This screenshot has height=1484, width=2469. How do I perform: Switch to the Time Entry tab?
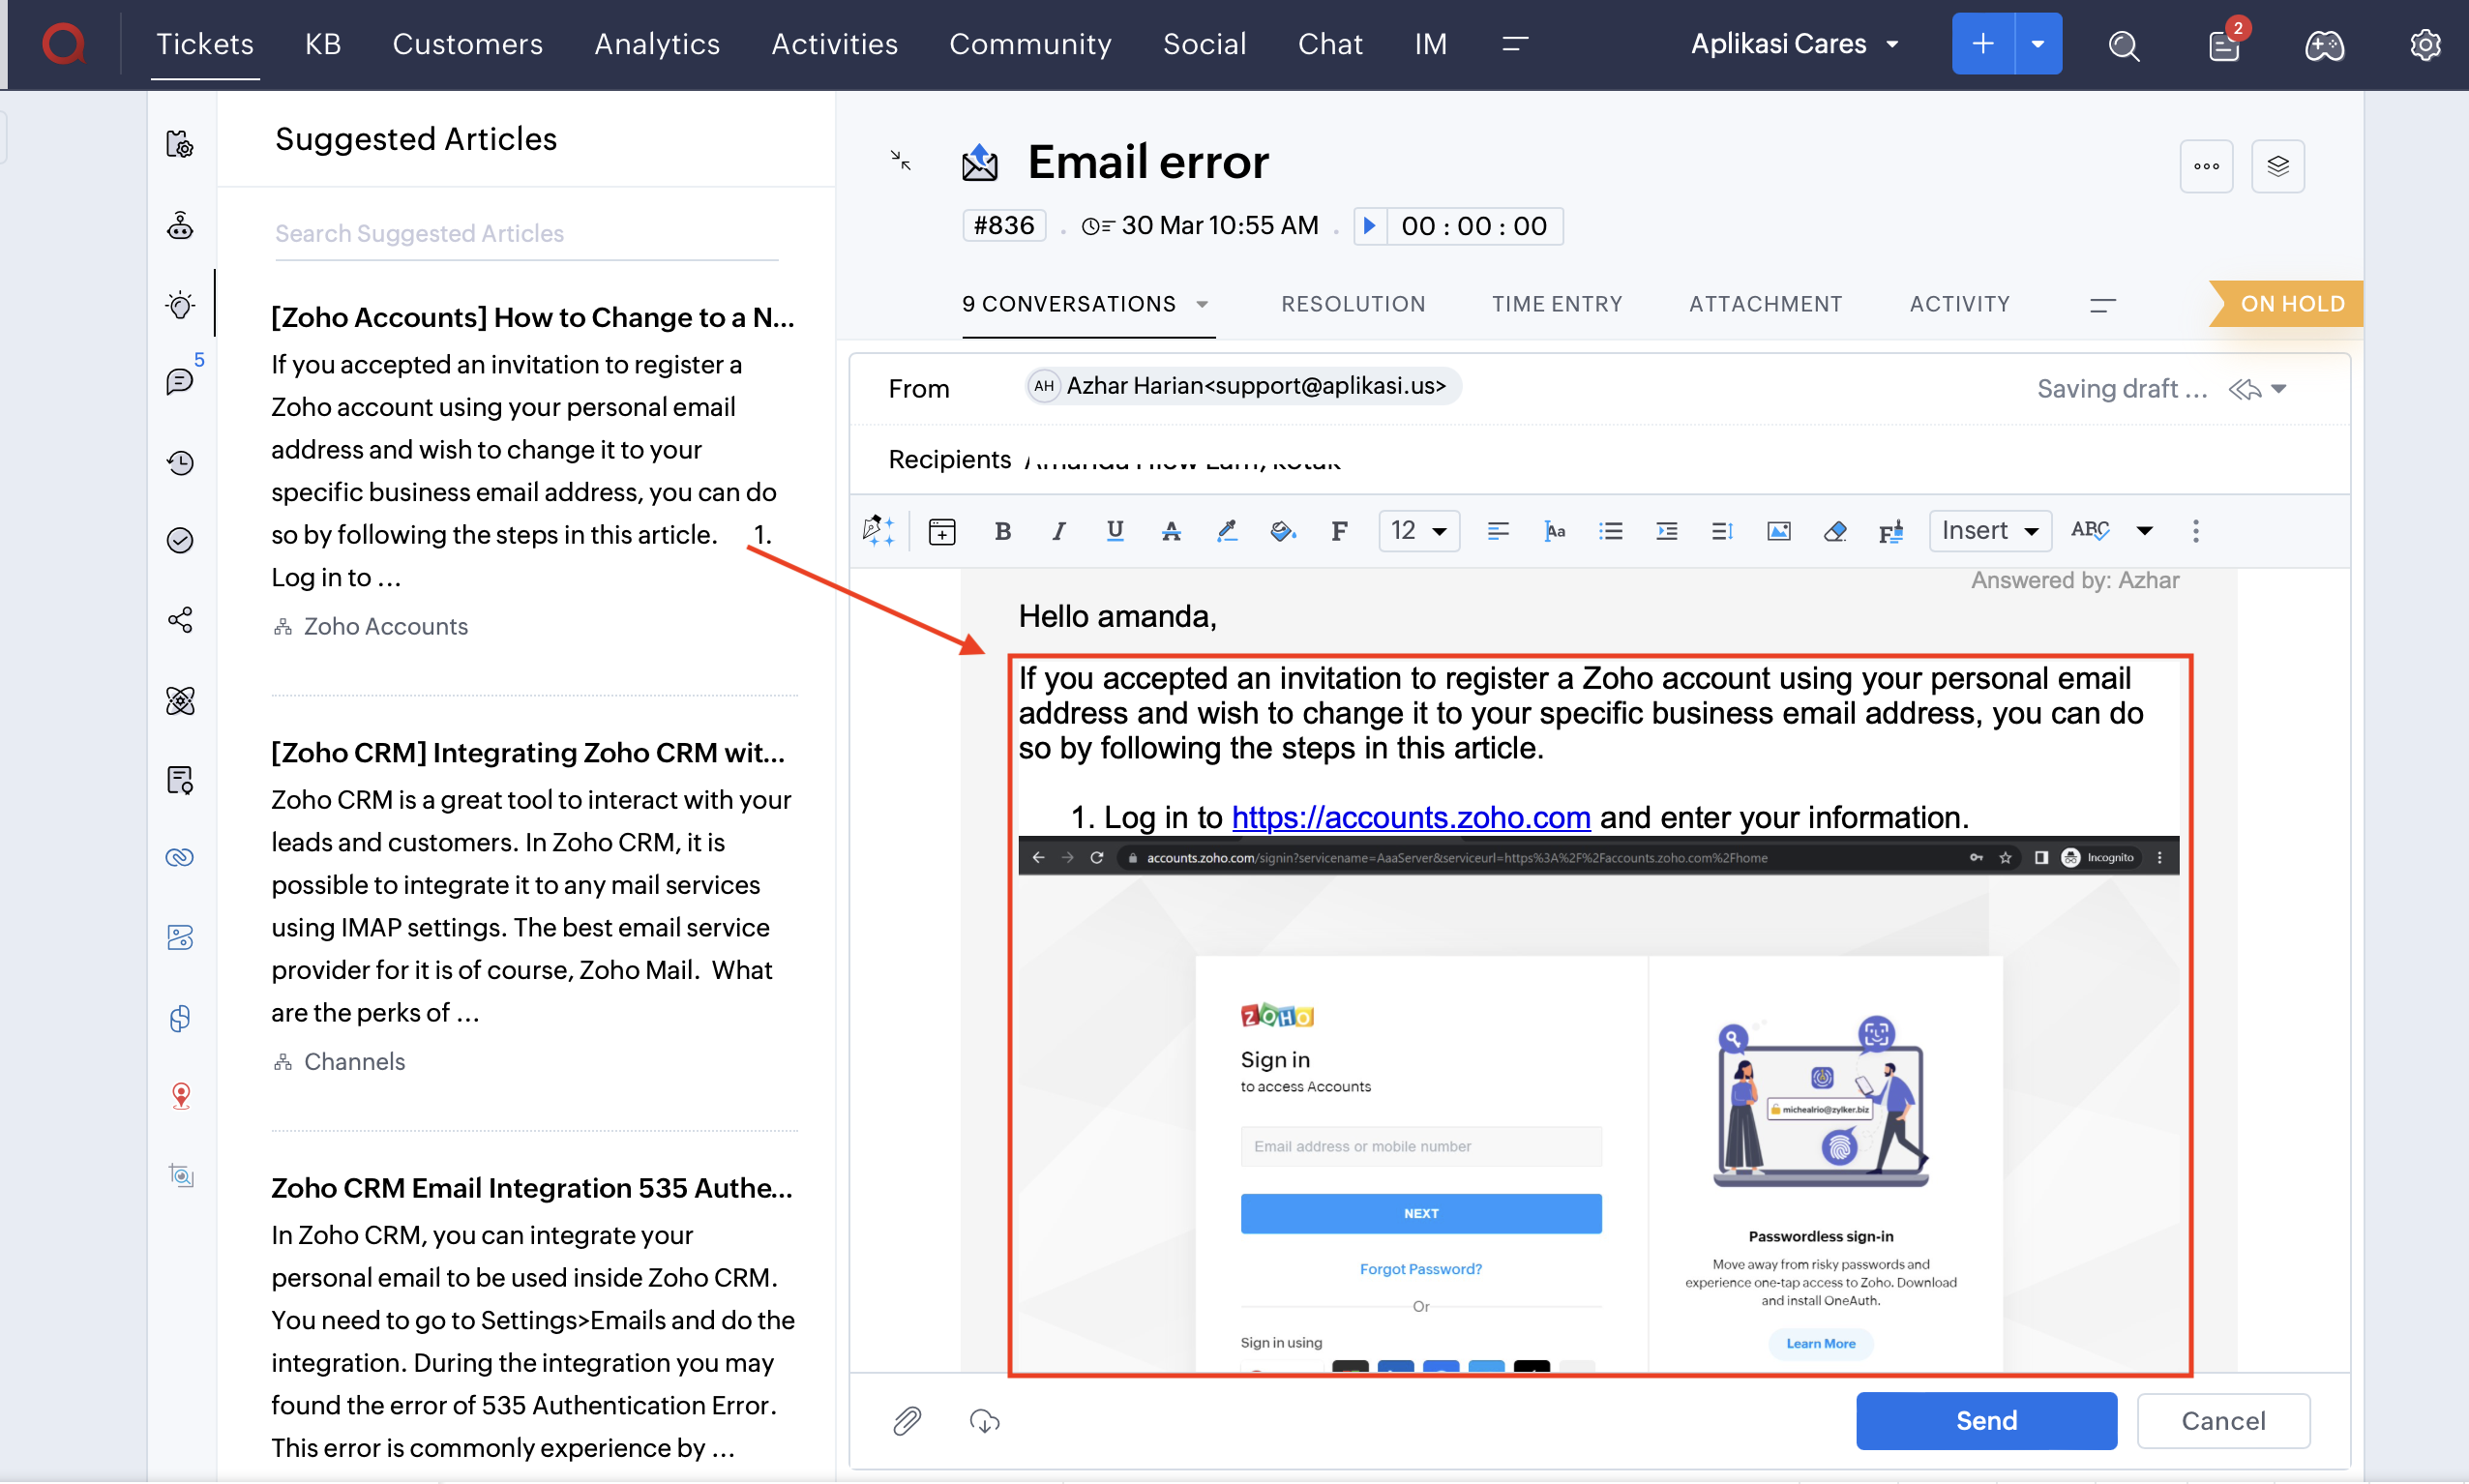pos(1557,304)
